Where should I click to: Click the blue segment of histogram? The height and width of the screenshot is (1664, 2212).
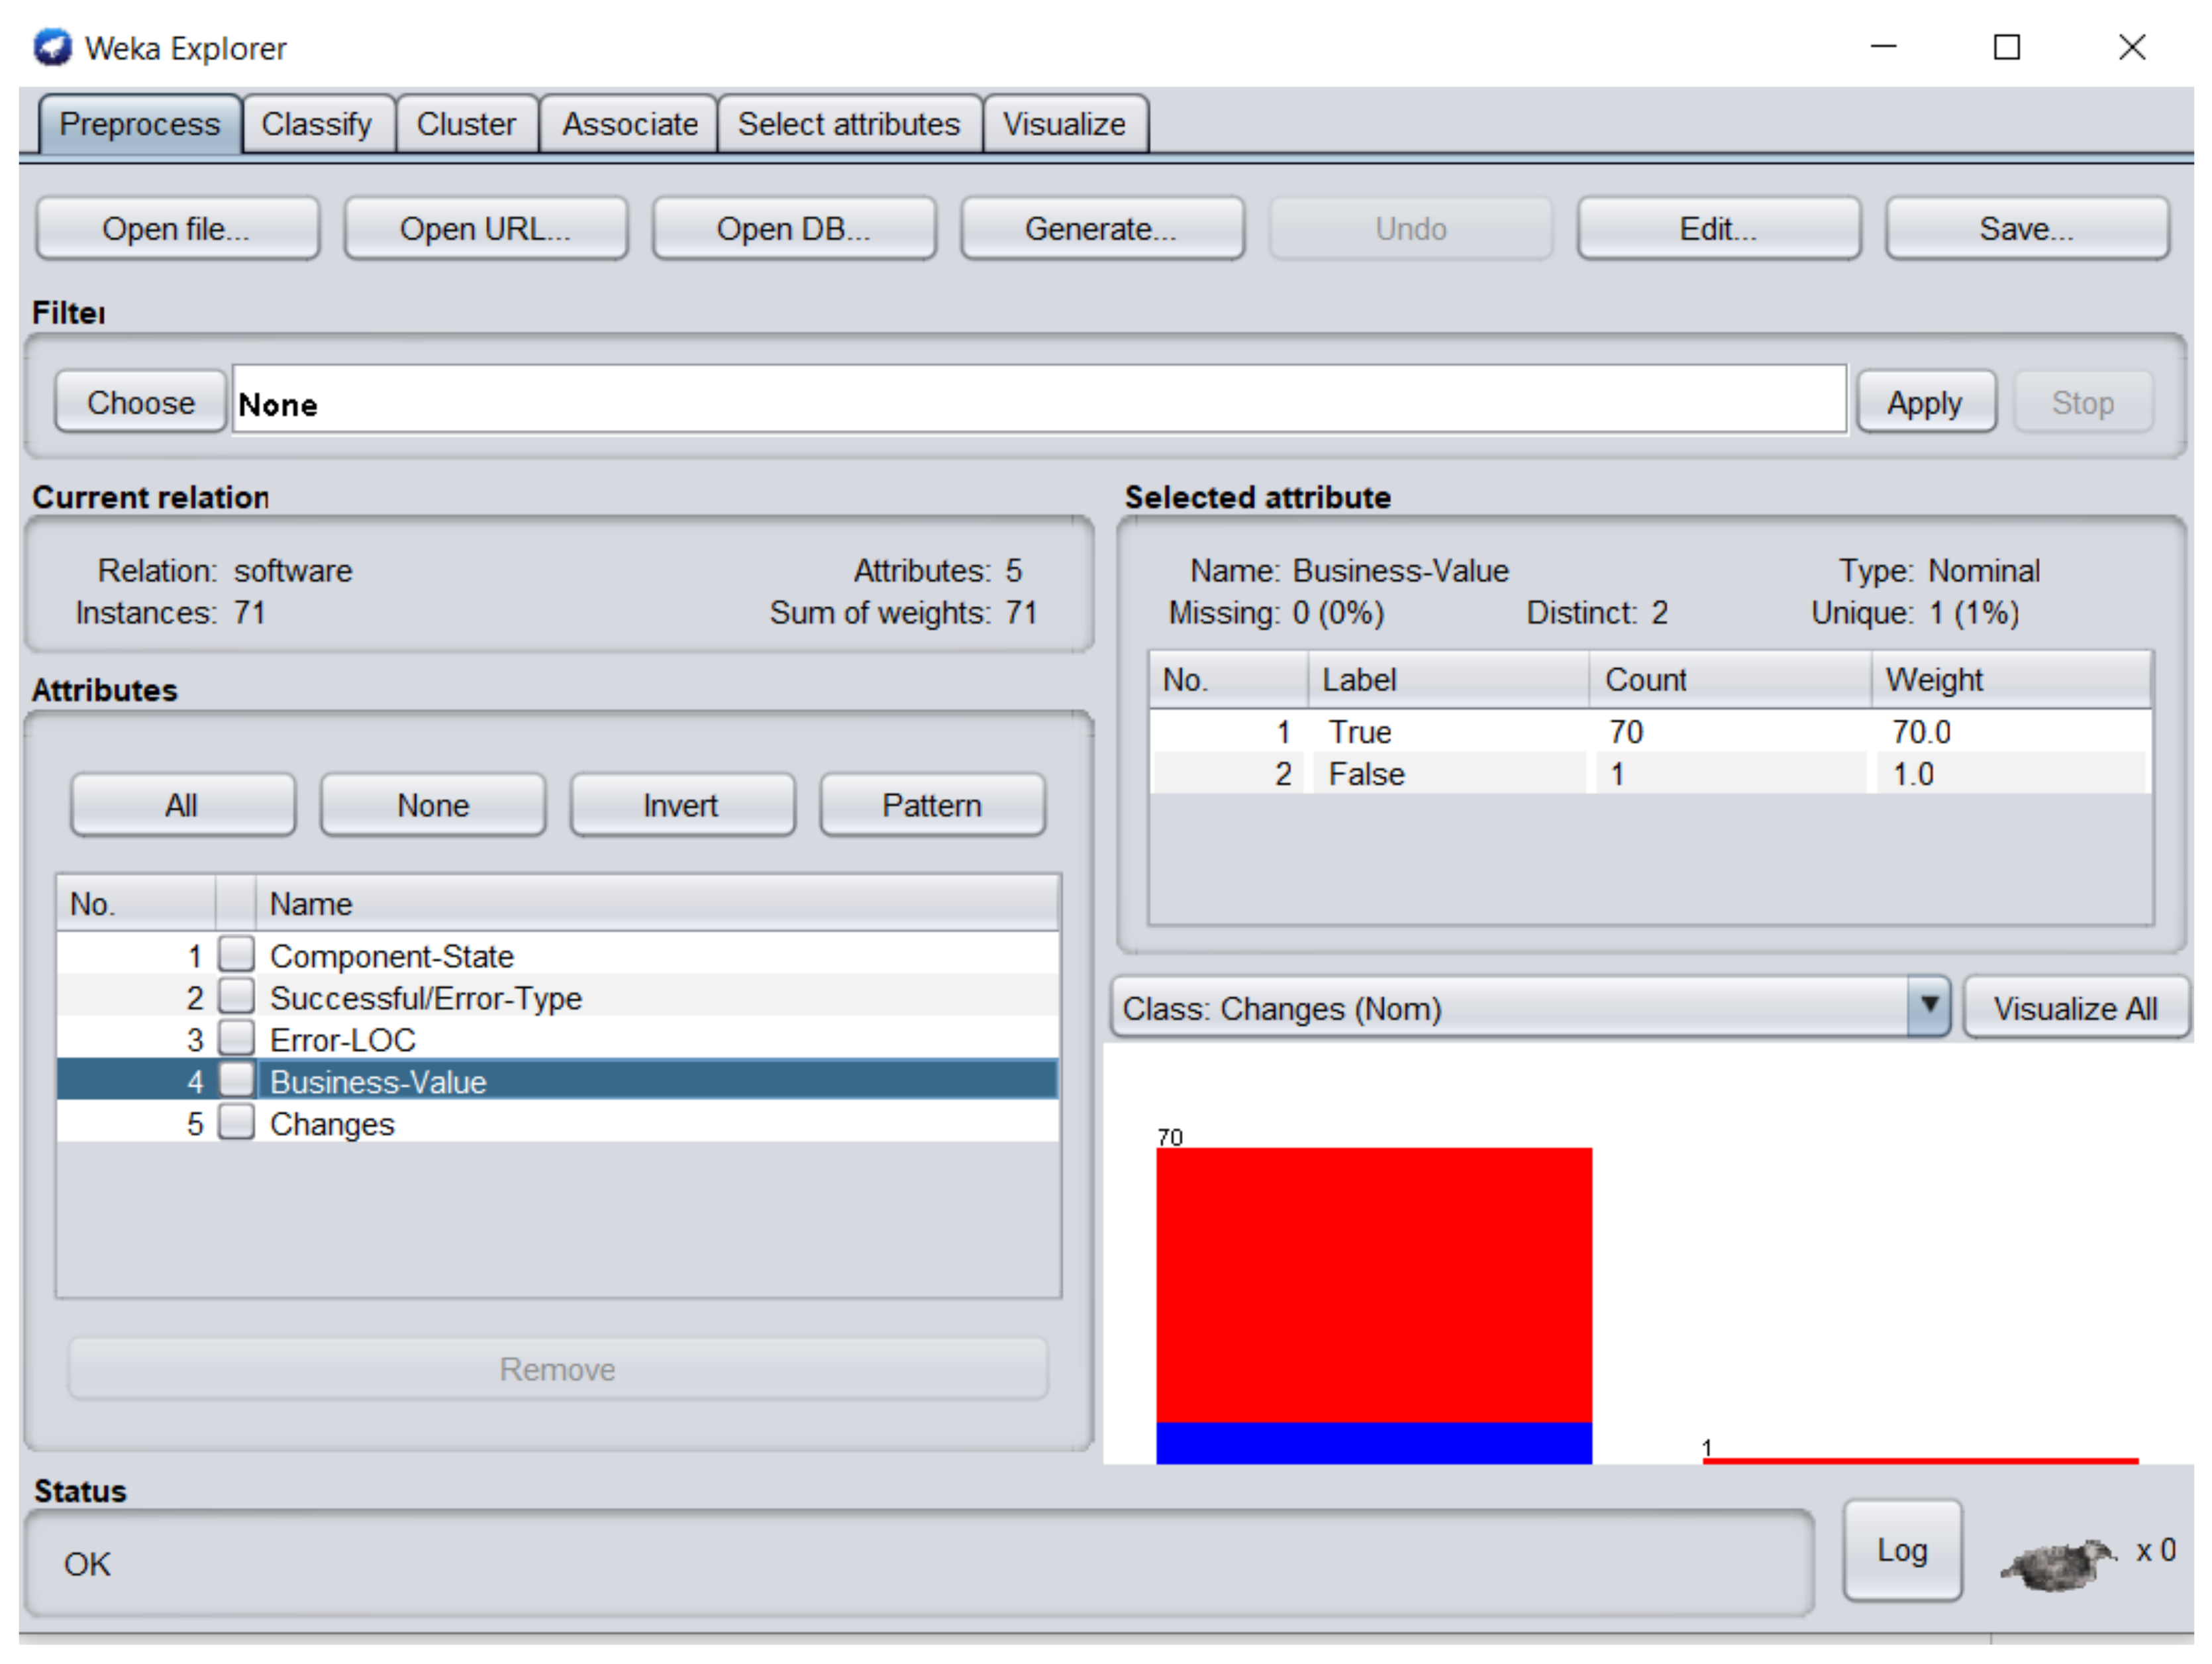(x=1373, y=1442)
